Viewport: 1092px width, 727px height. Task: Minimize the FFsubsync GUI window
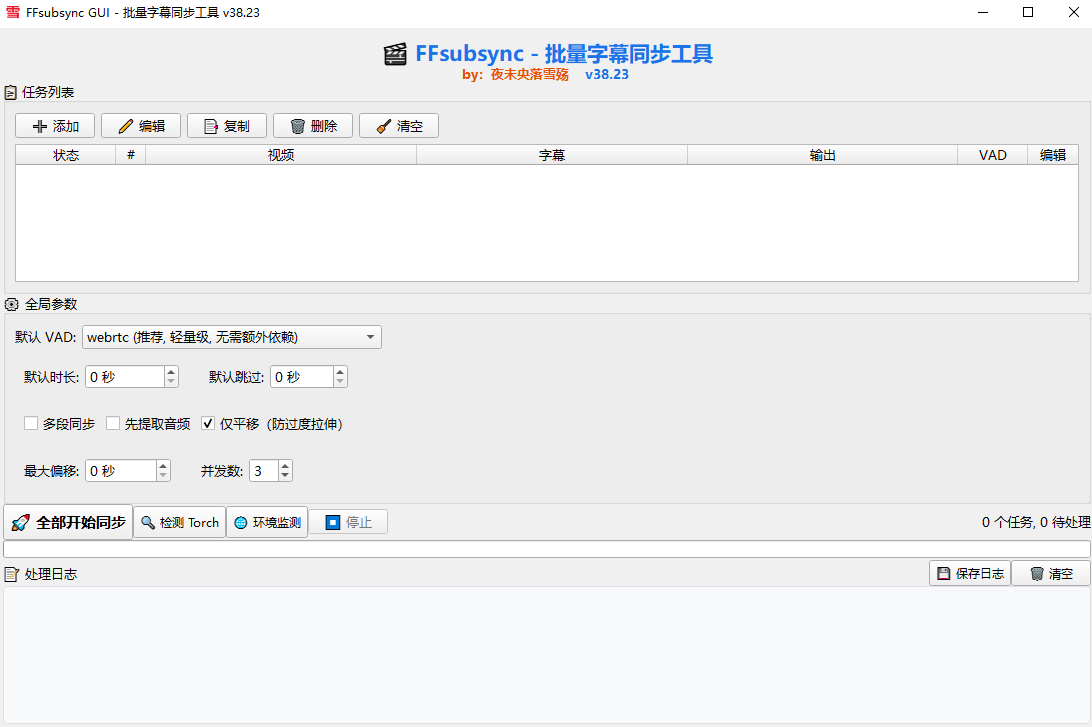(x=983, y=13)
